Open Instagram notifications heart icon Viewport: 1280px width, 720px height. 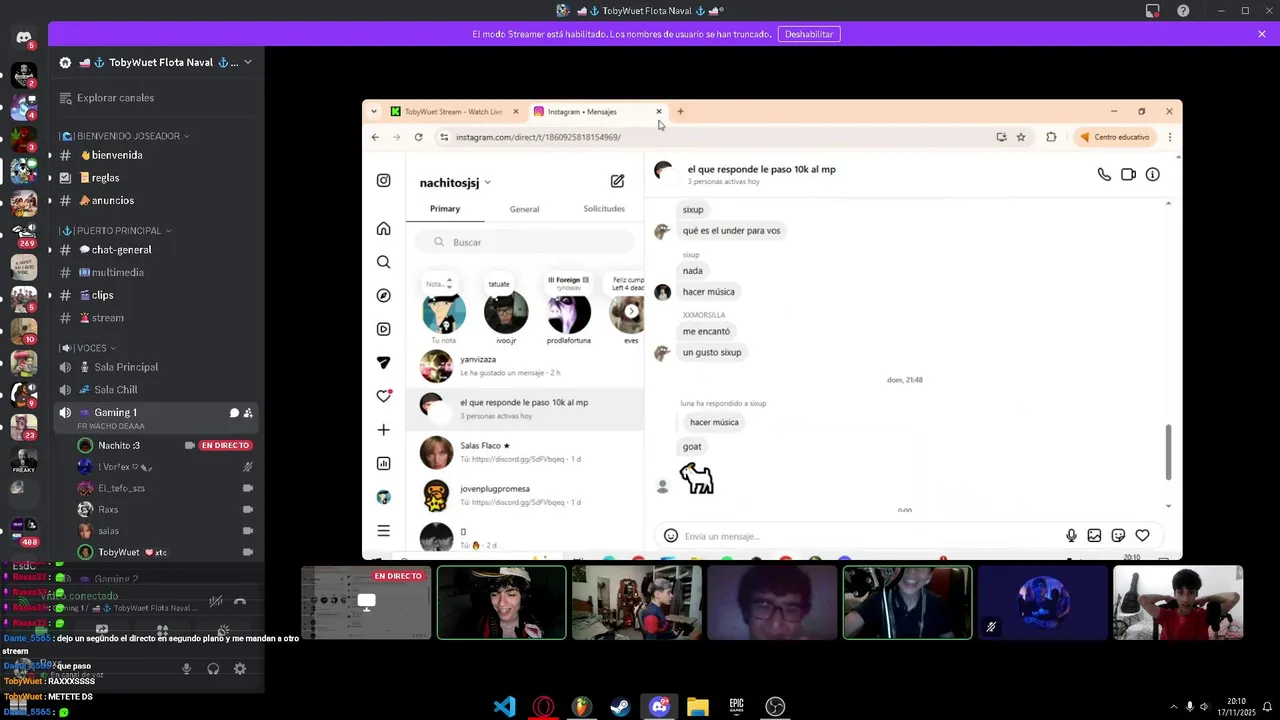(383, 396)
